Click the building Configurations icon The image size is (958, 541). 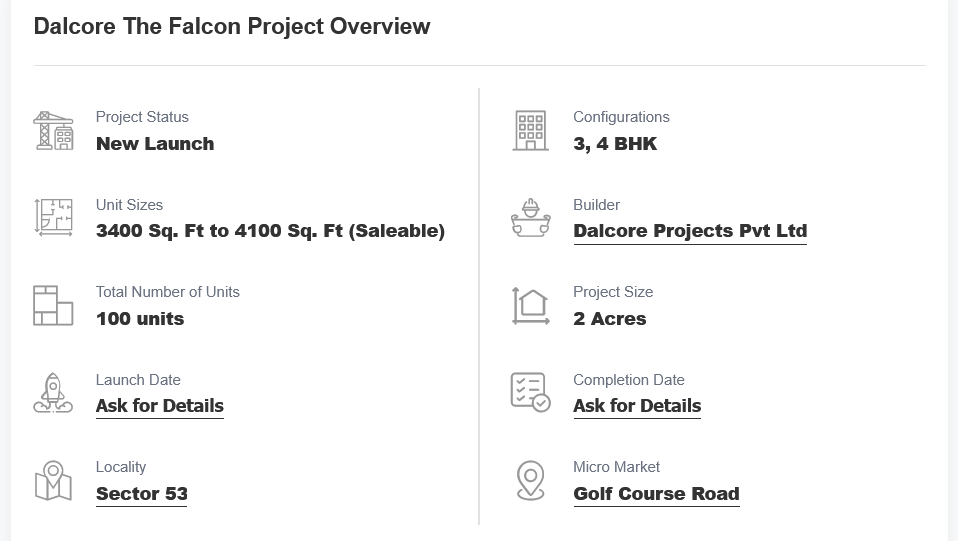[530, 131]
